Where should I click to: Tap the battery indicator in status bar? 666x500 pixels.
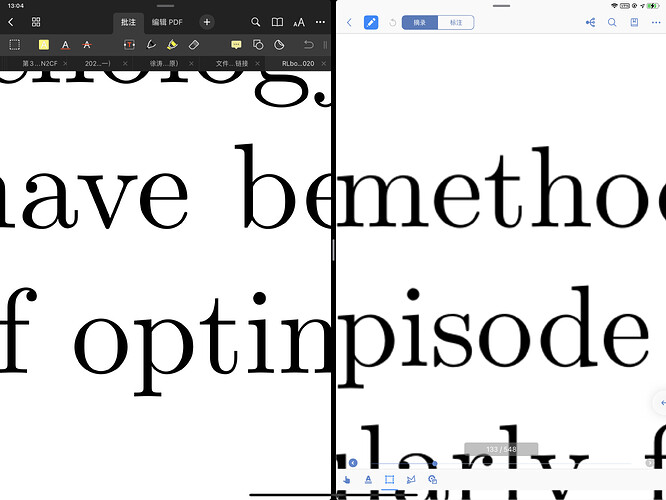[x=653, y=6]
